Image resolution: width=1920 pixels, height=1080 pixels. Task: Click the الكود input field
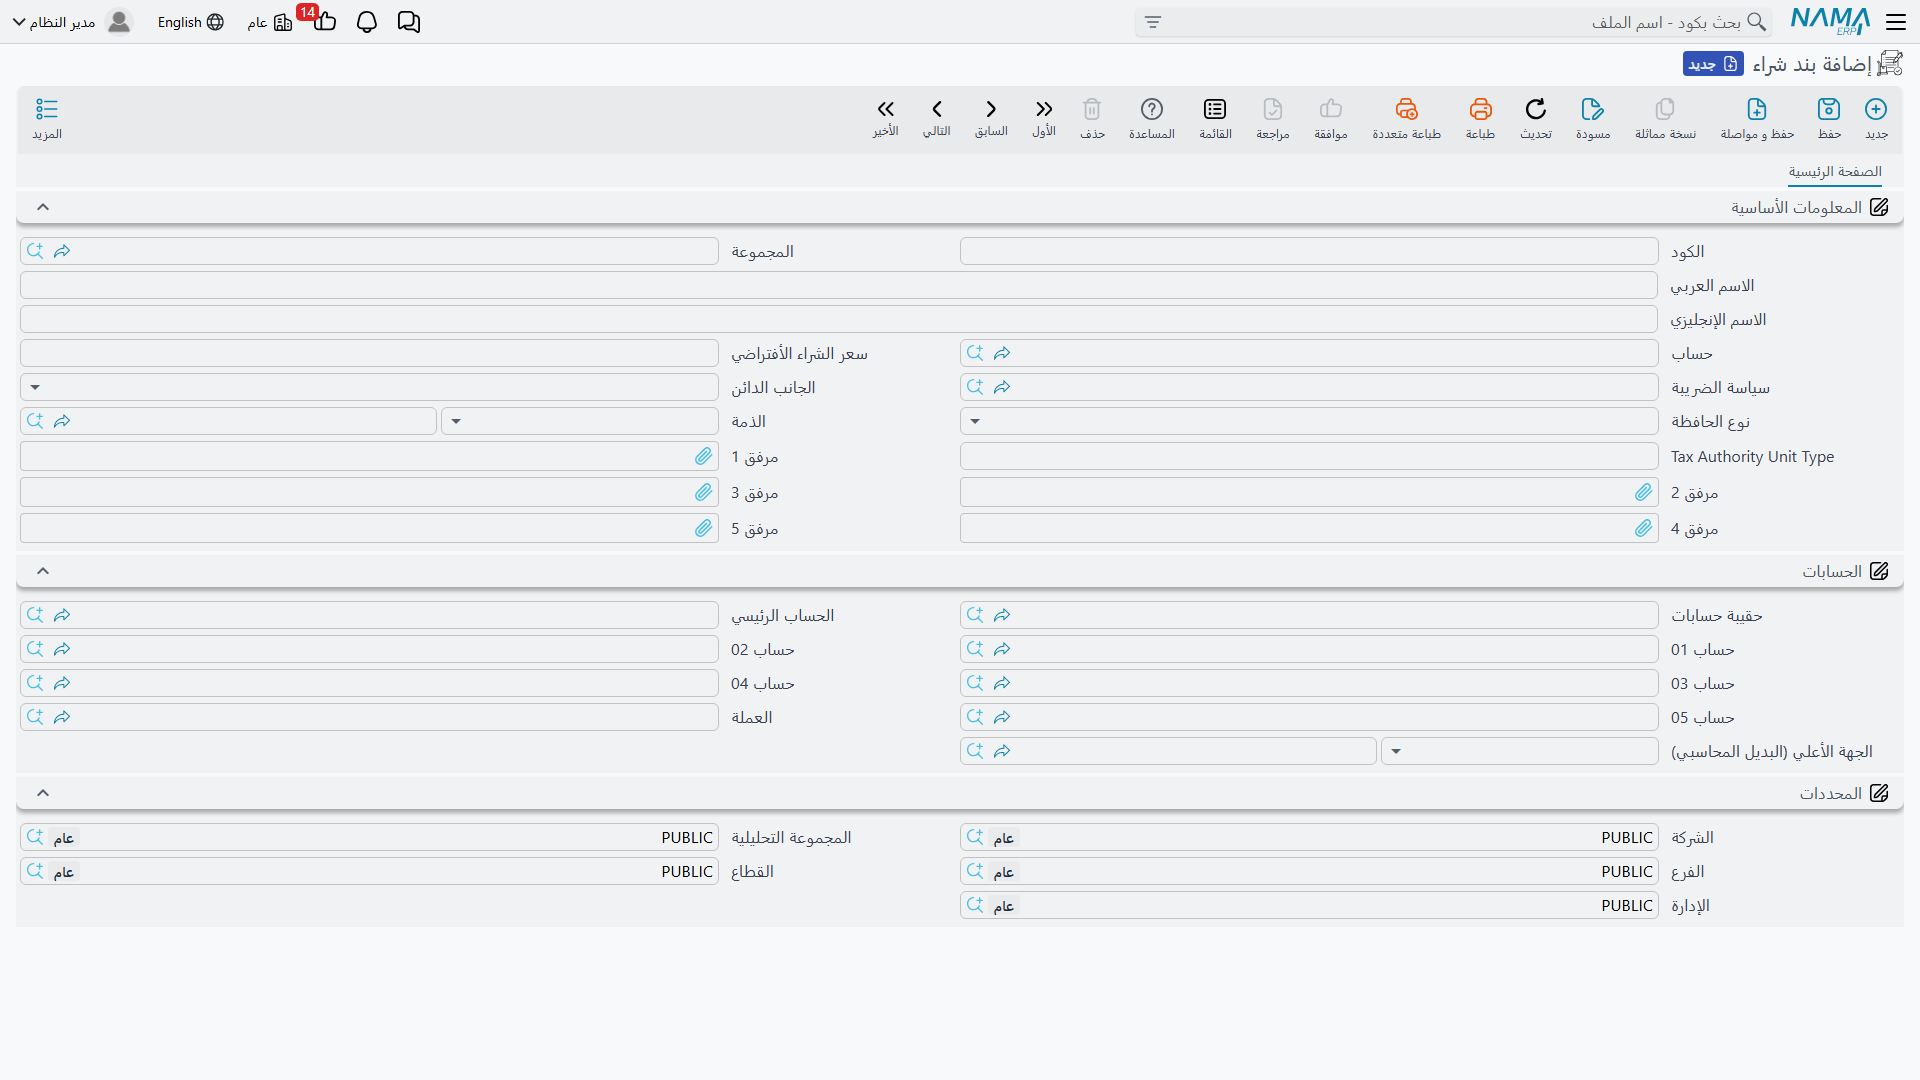tap(1309, 251)
